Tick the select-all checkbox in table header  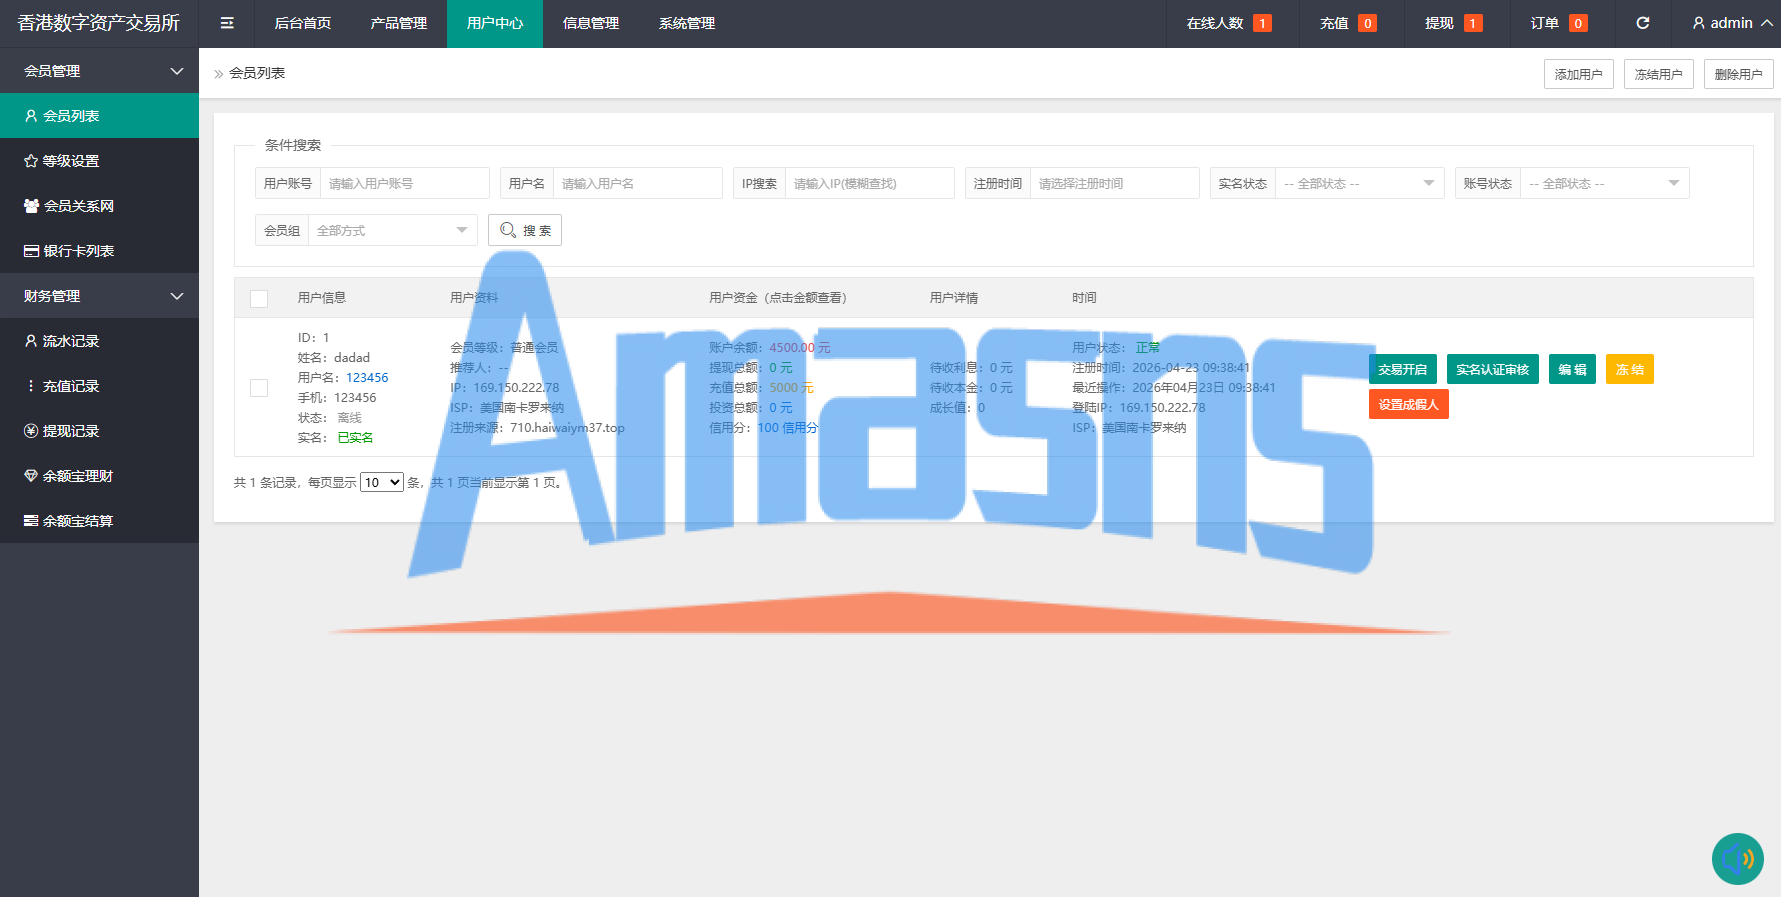pyautogui.click(x=259, y=298)
